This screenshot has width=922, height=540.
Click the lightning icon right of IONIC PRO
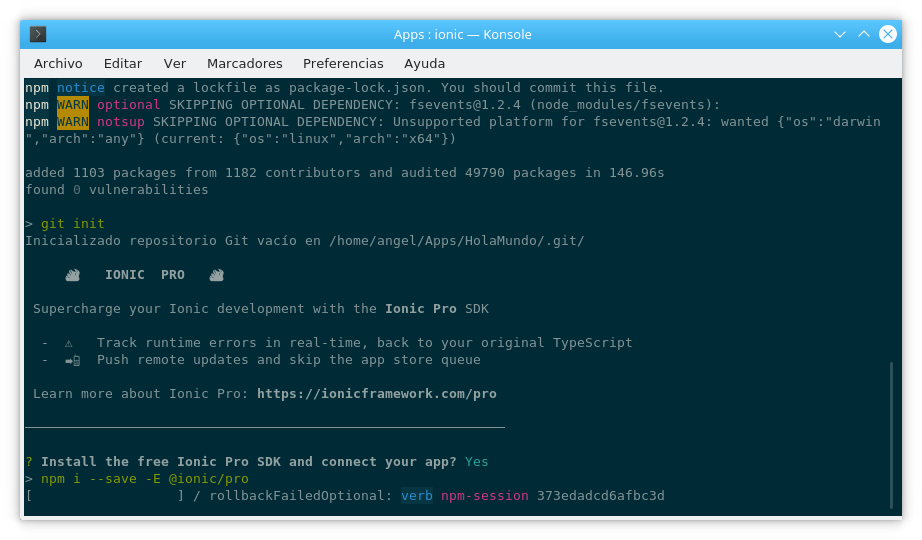[216, 275]
